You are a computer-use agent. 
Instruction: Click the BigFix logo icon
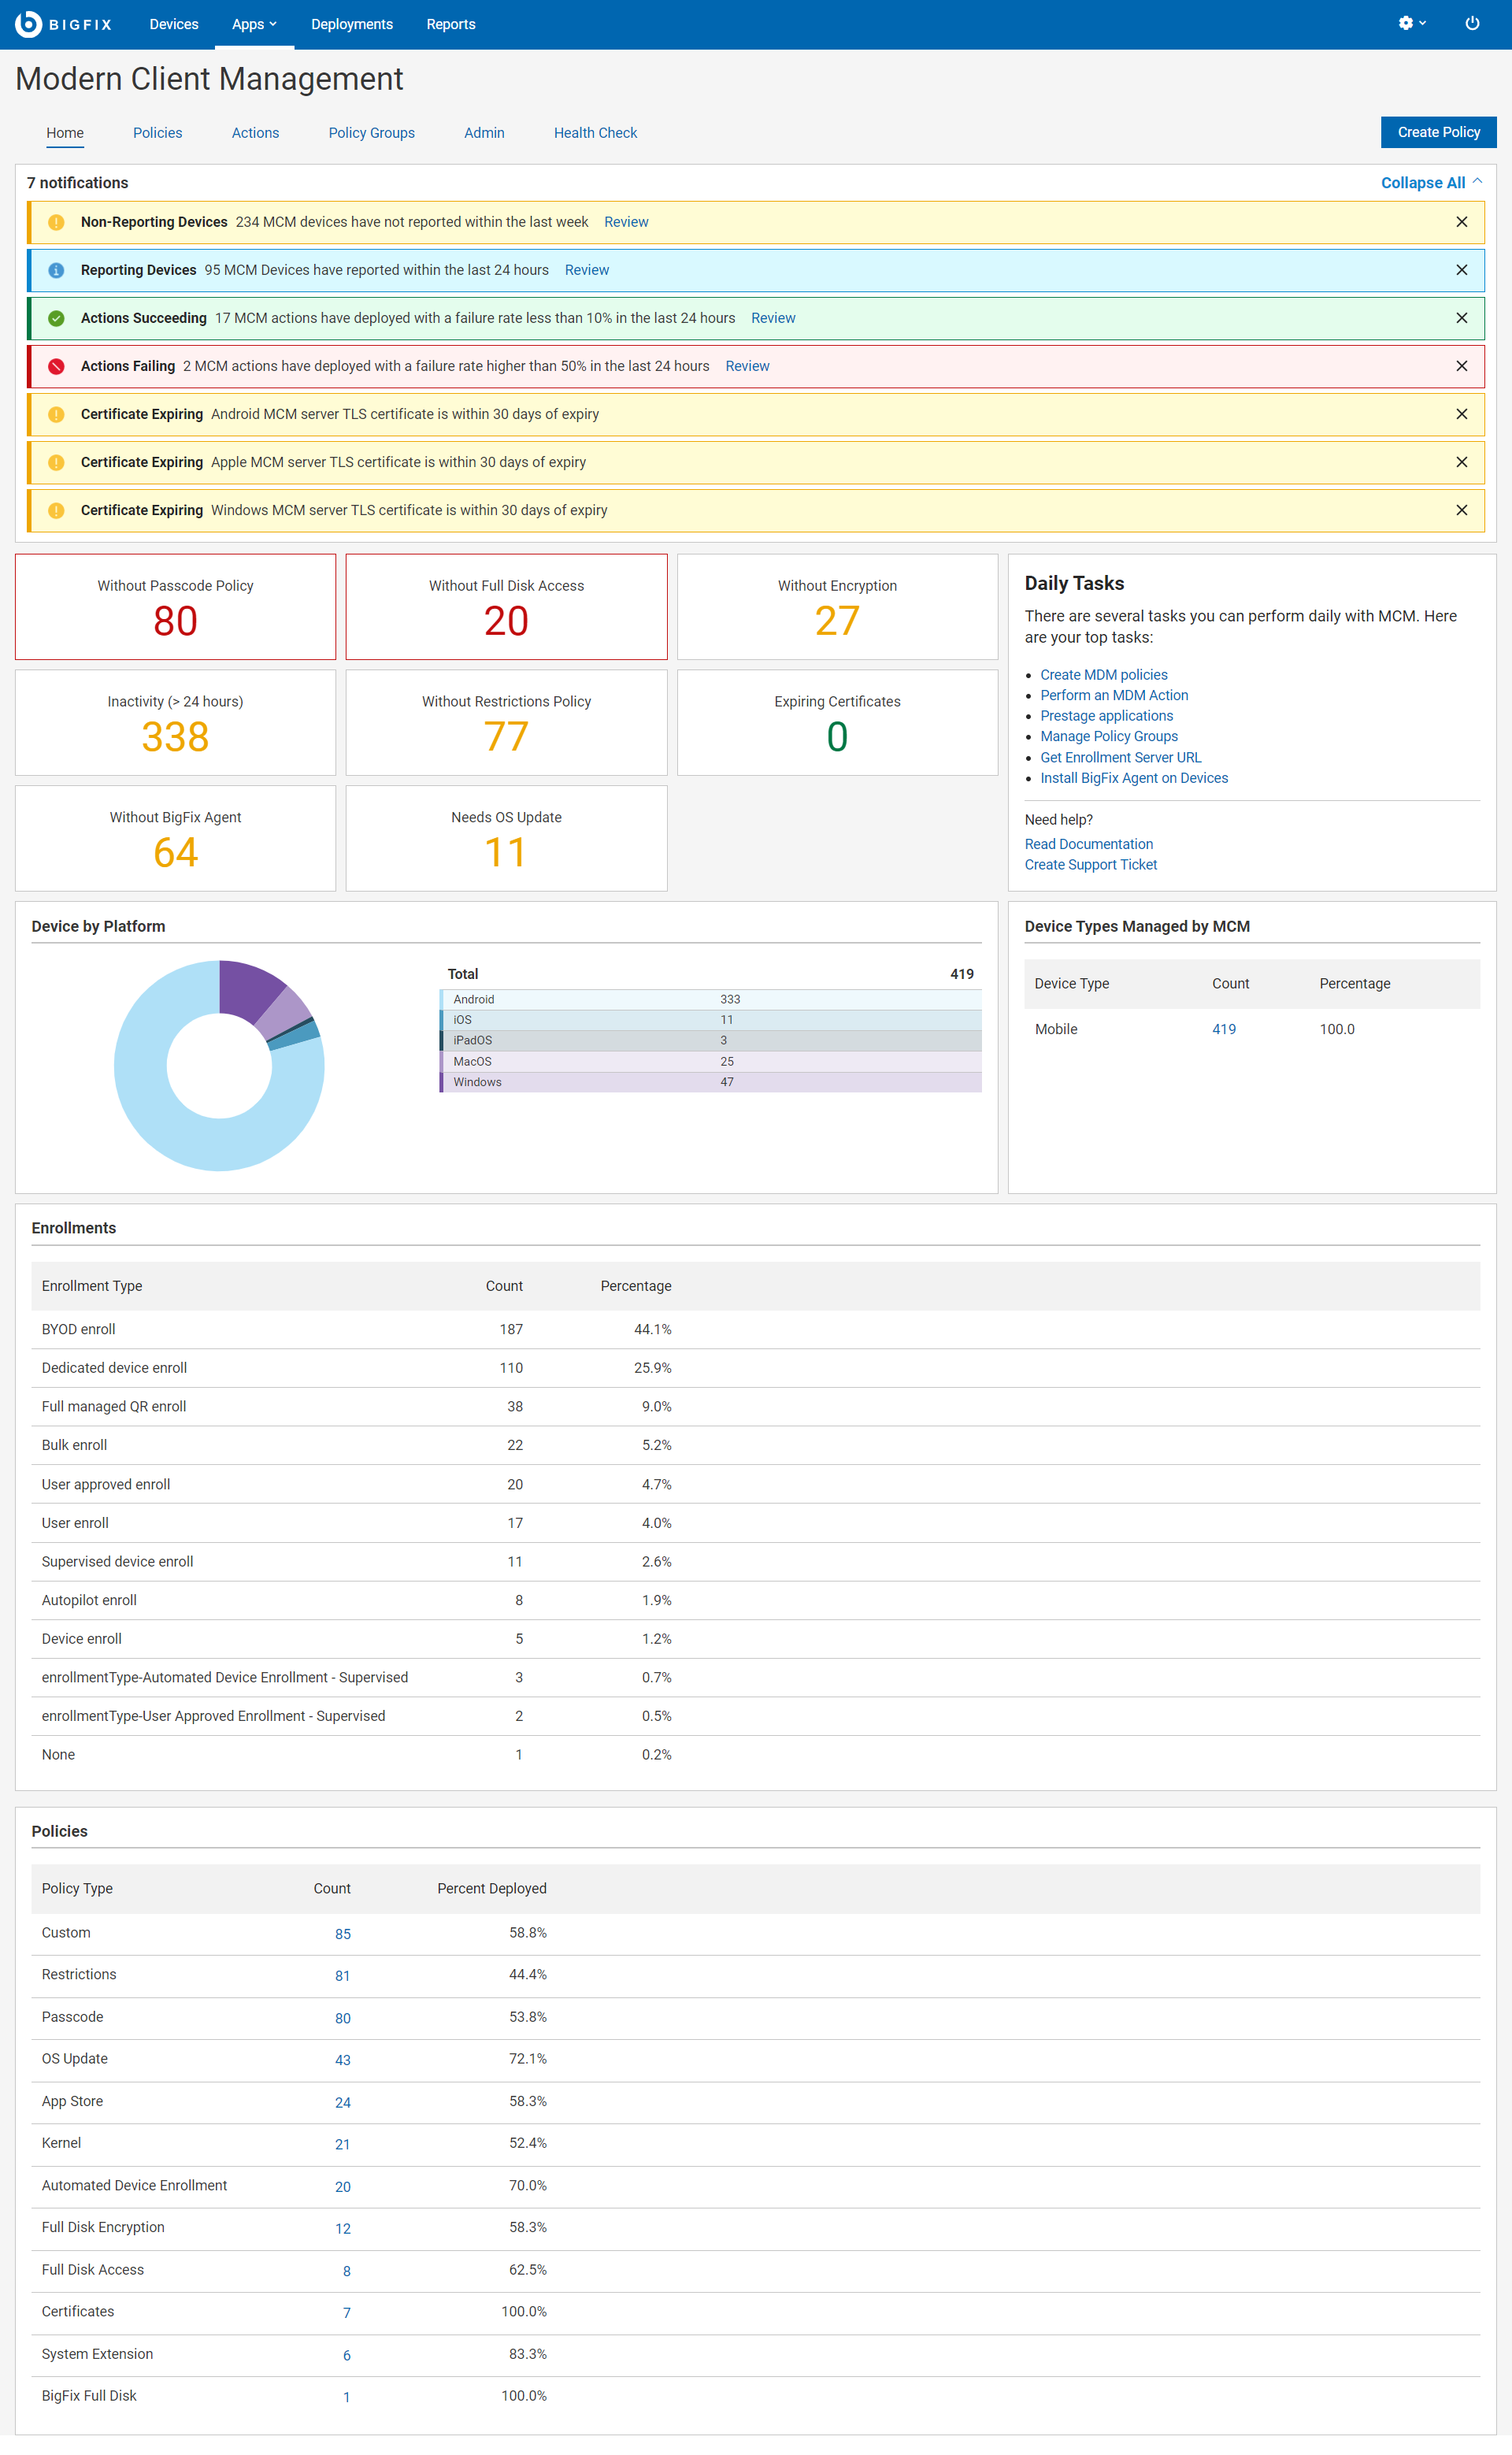click(x=28, y=24)
